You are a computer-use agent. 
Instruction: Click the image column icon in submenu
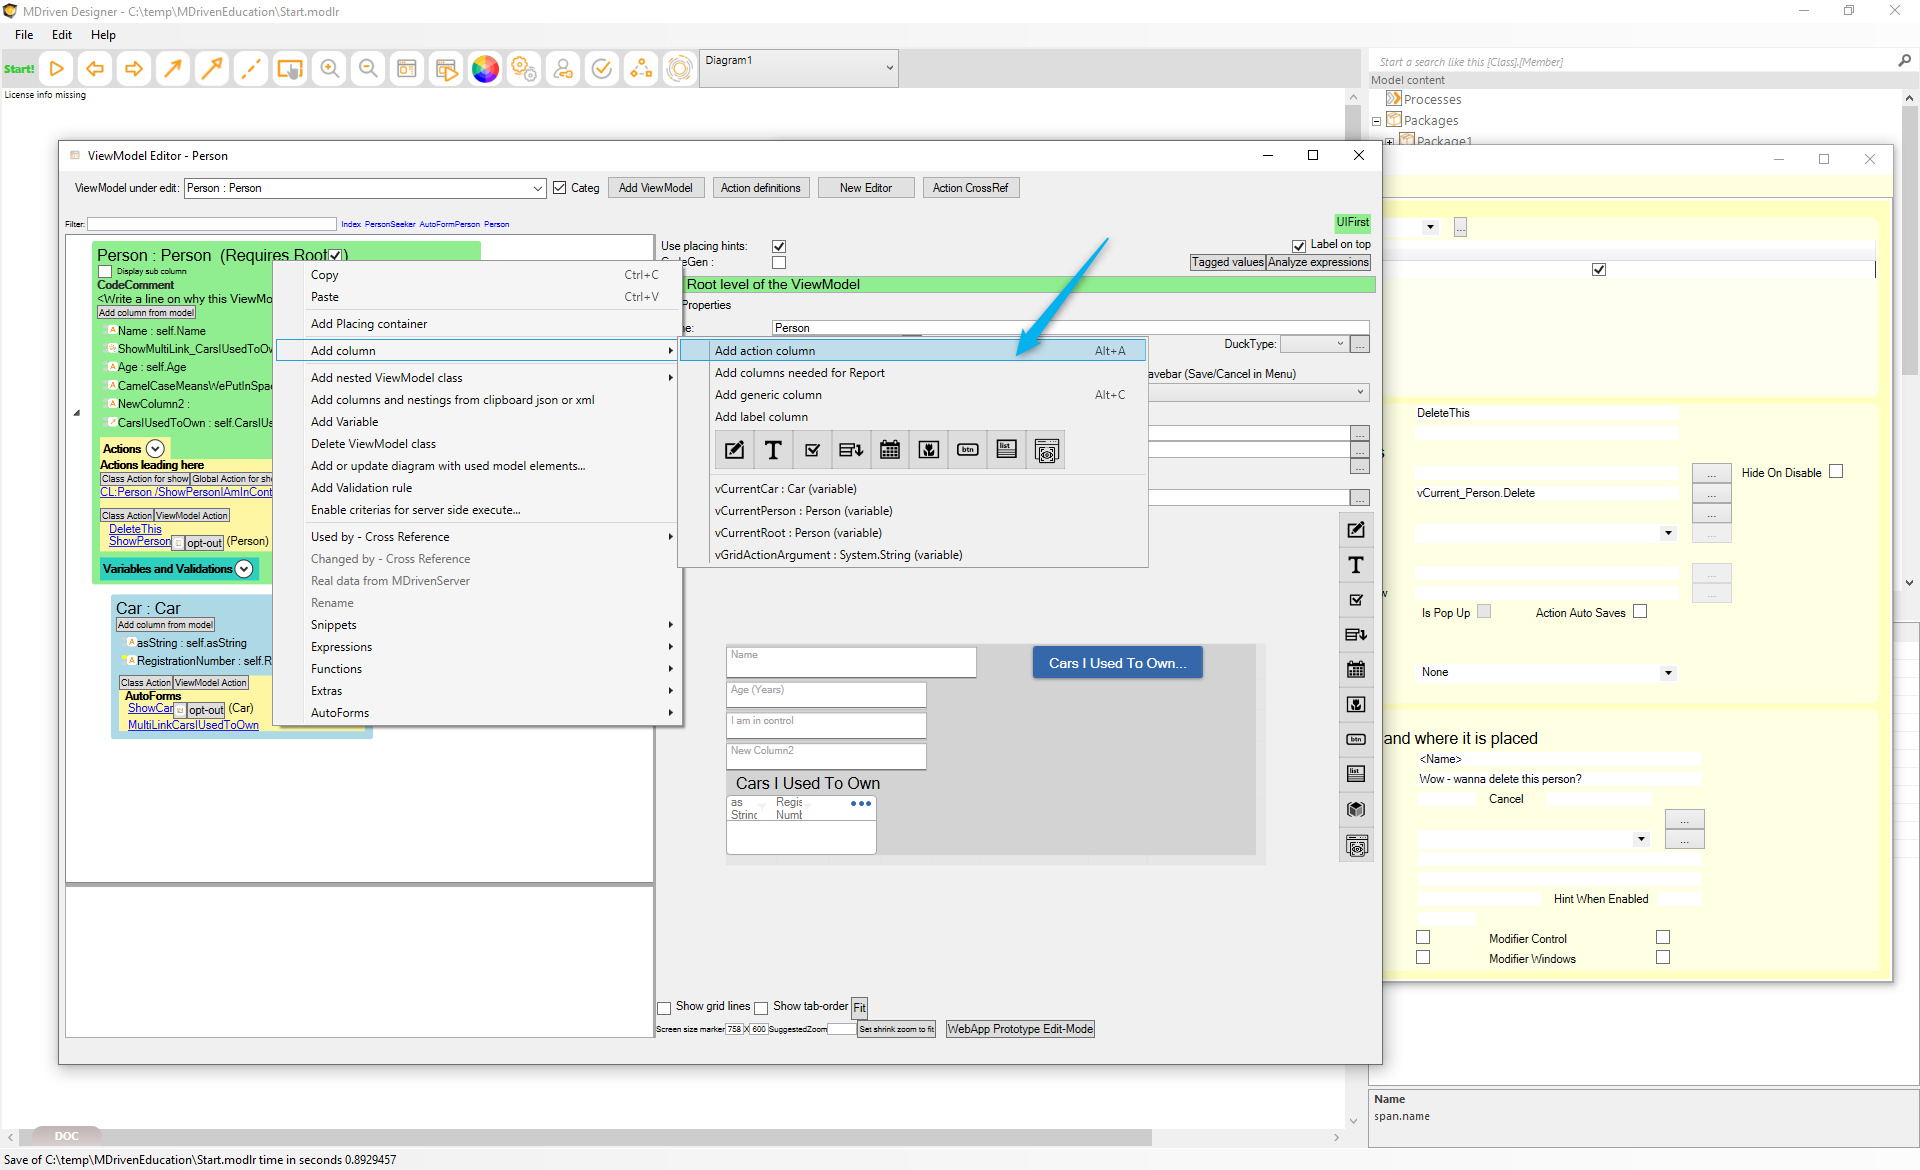(929, 450)
